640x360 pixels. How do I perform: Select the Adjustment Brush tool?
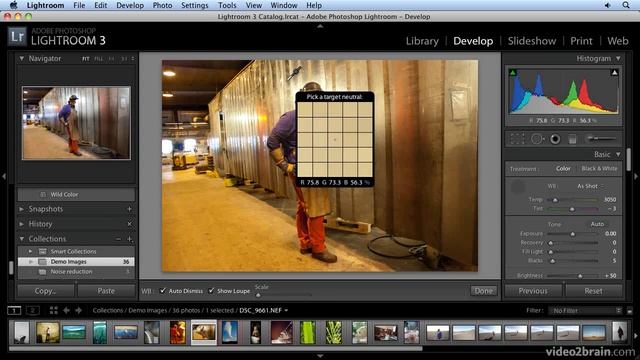pyautogui.click(x=600, y=139)
